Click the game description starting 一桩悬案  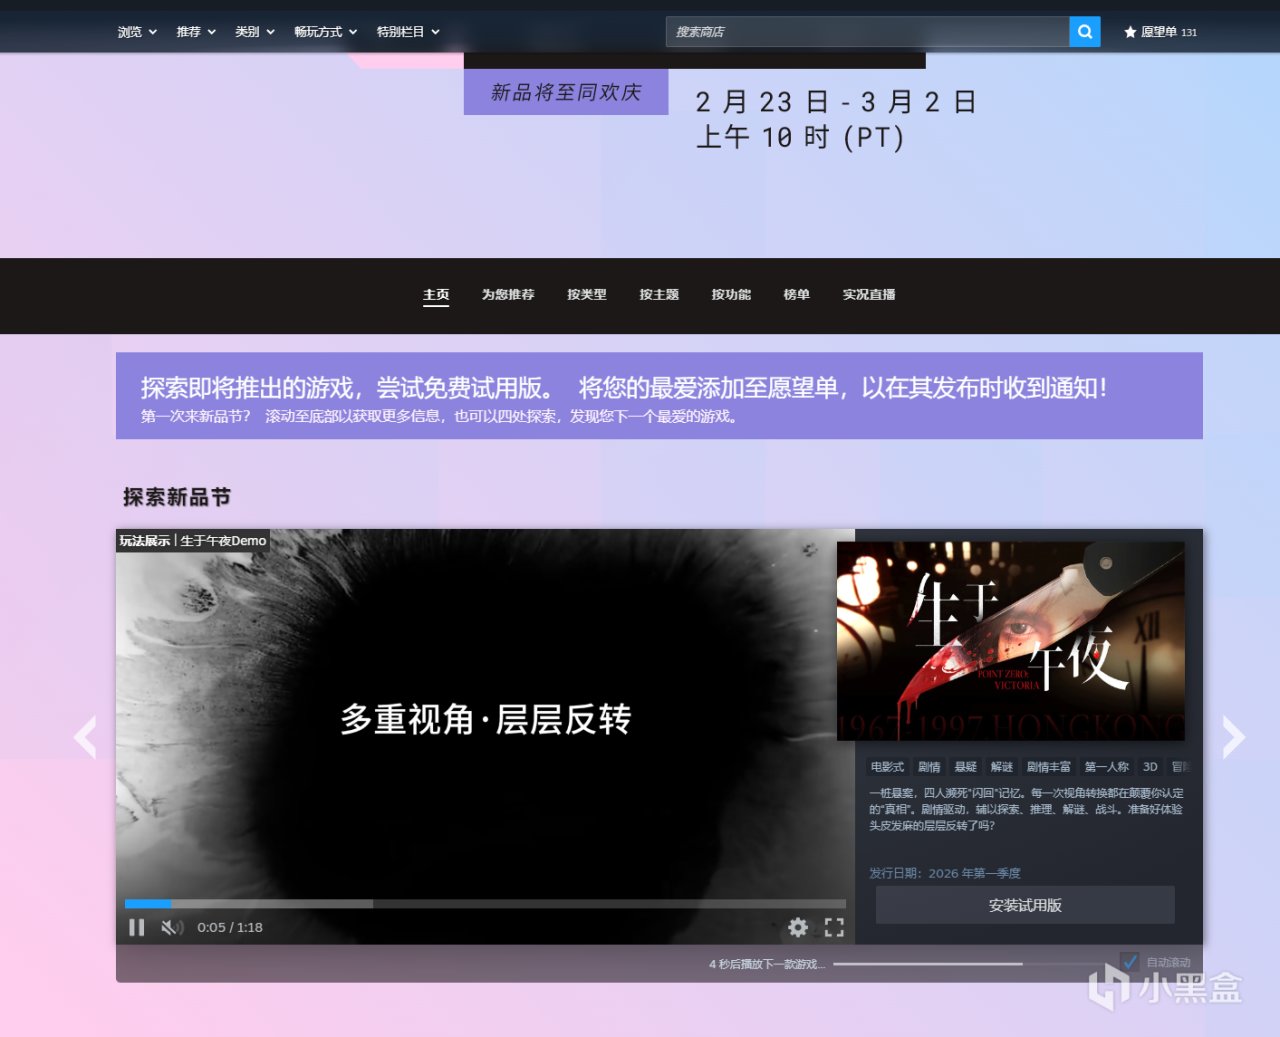click(x=1026, y=809)
